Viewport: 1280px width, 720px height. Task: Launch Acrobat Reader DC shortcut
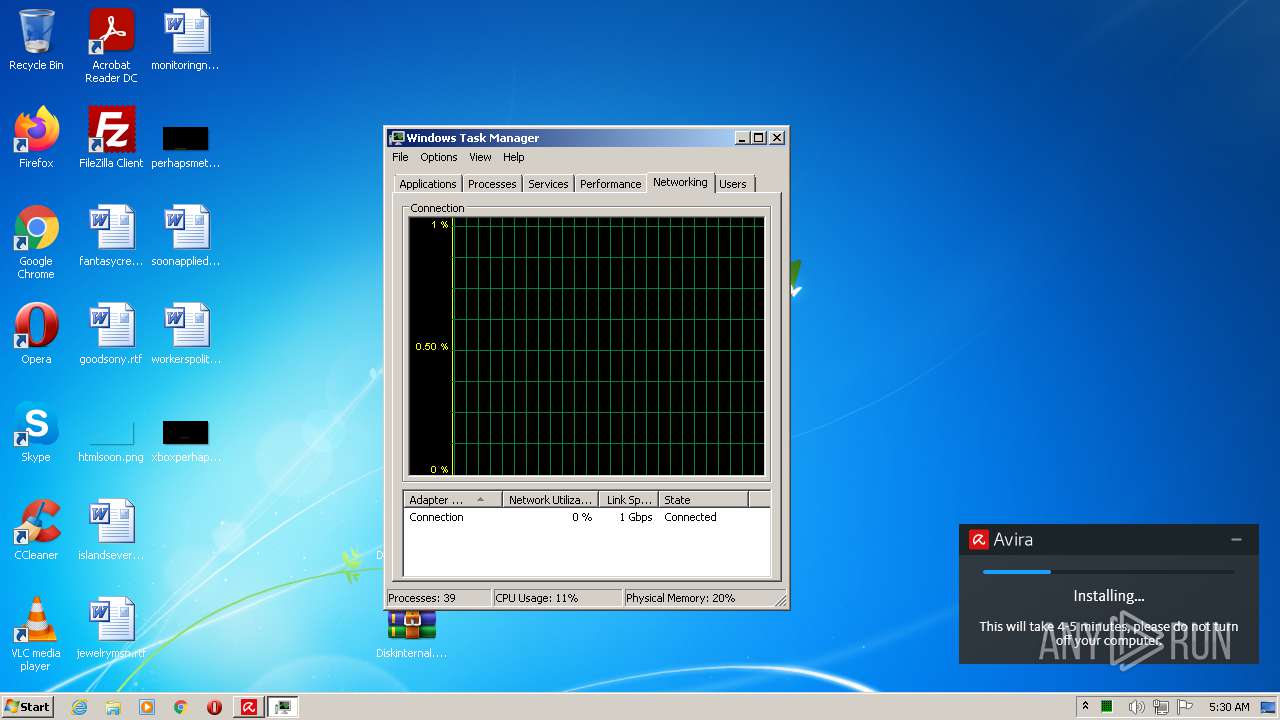coord(111,46)
